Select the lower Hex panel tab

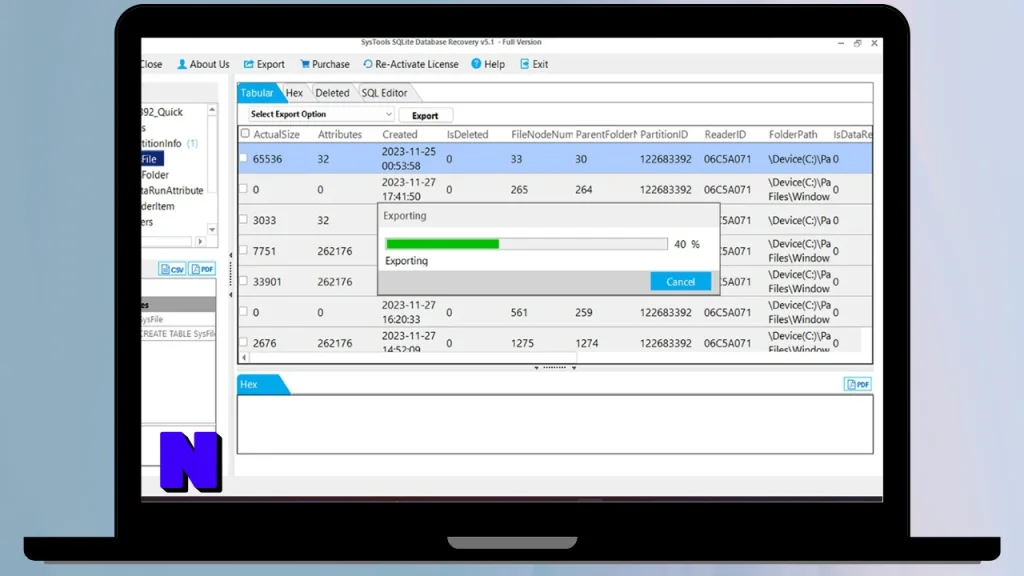(258, 384)
